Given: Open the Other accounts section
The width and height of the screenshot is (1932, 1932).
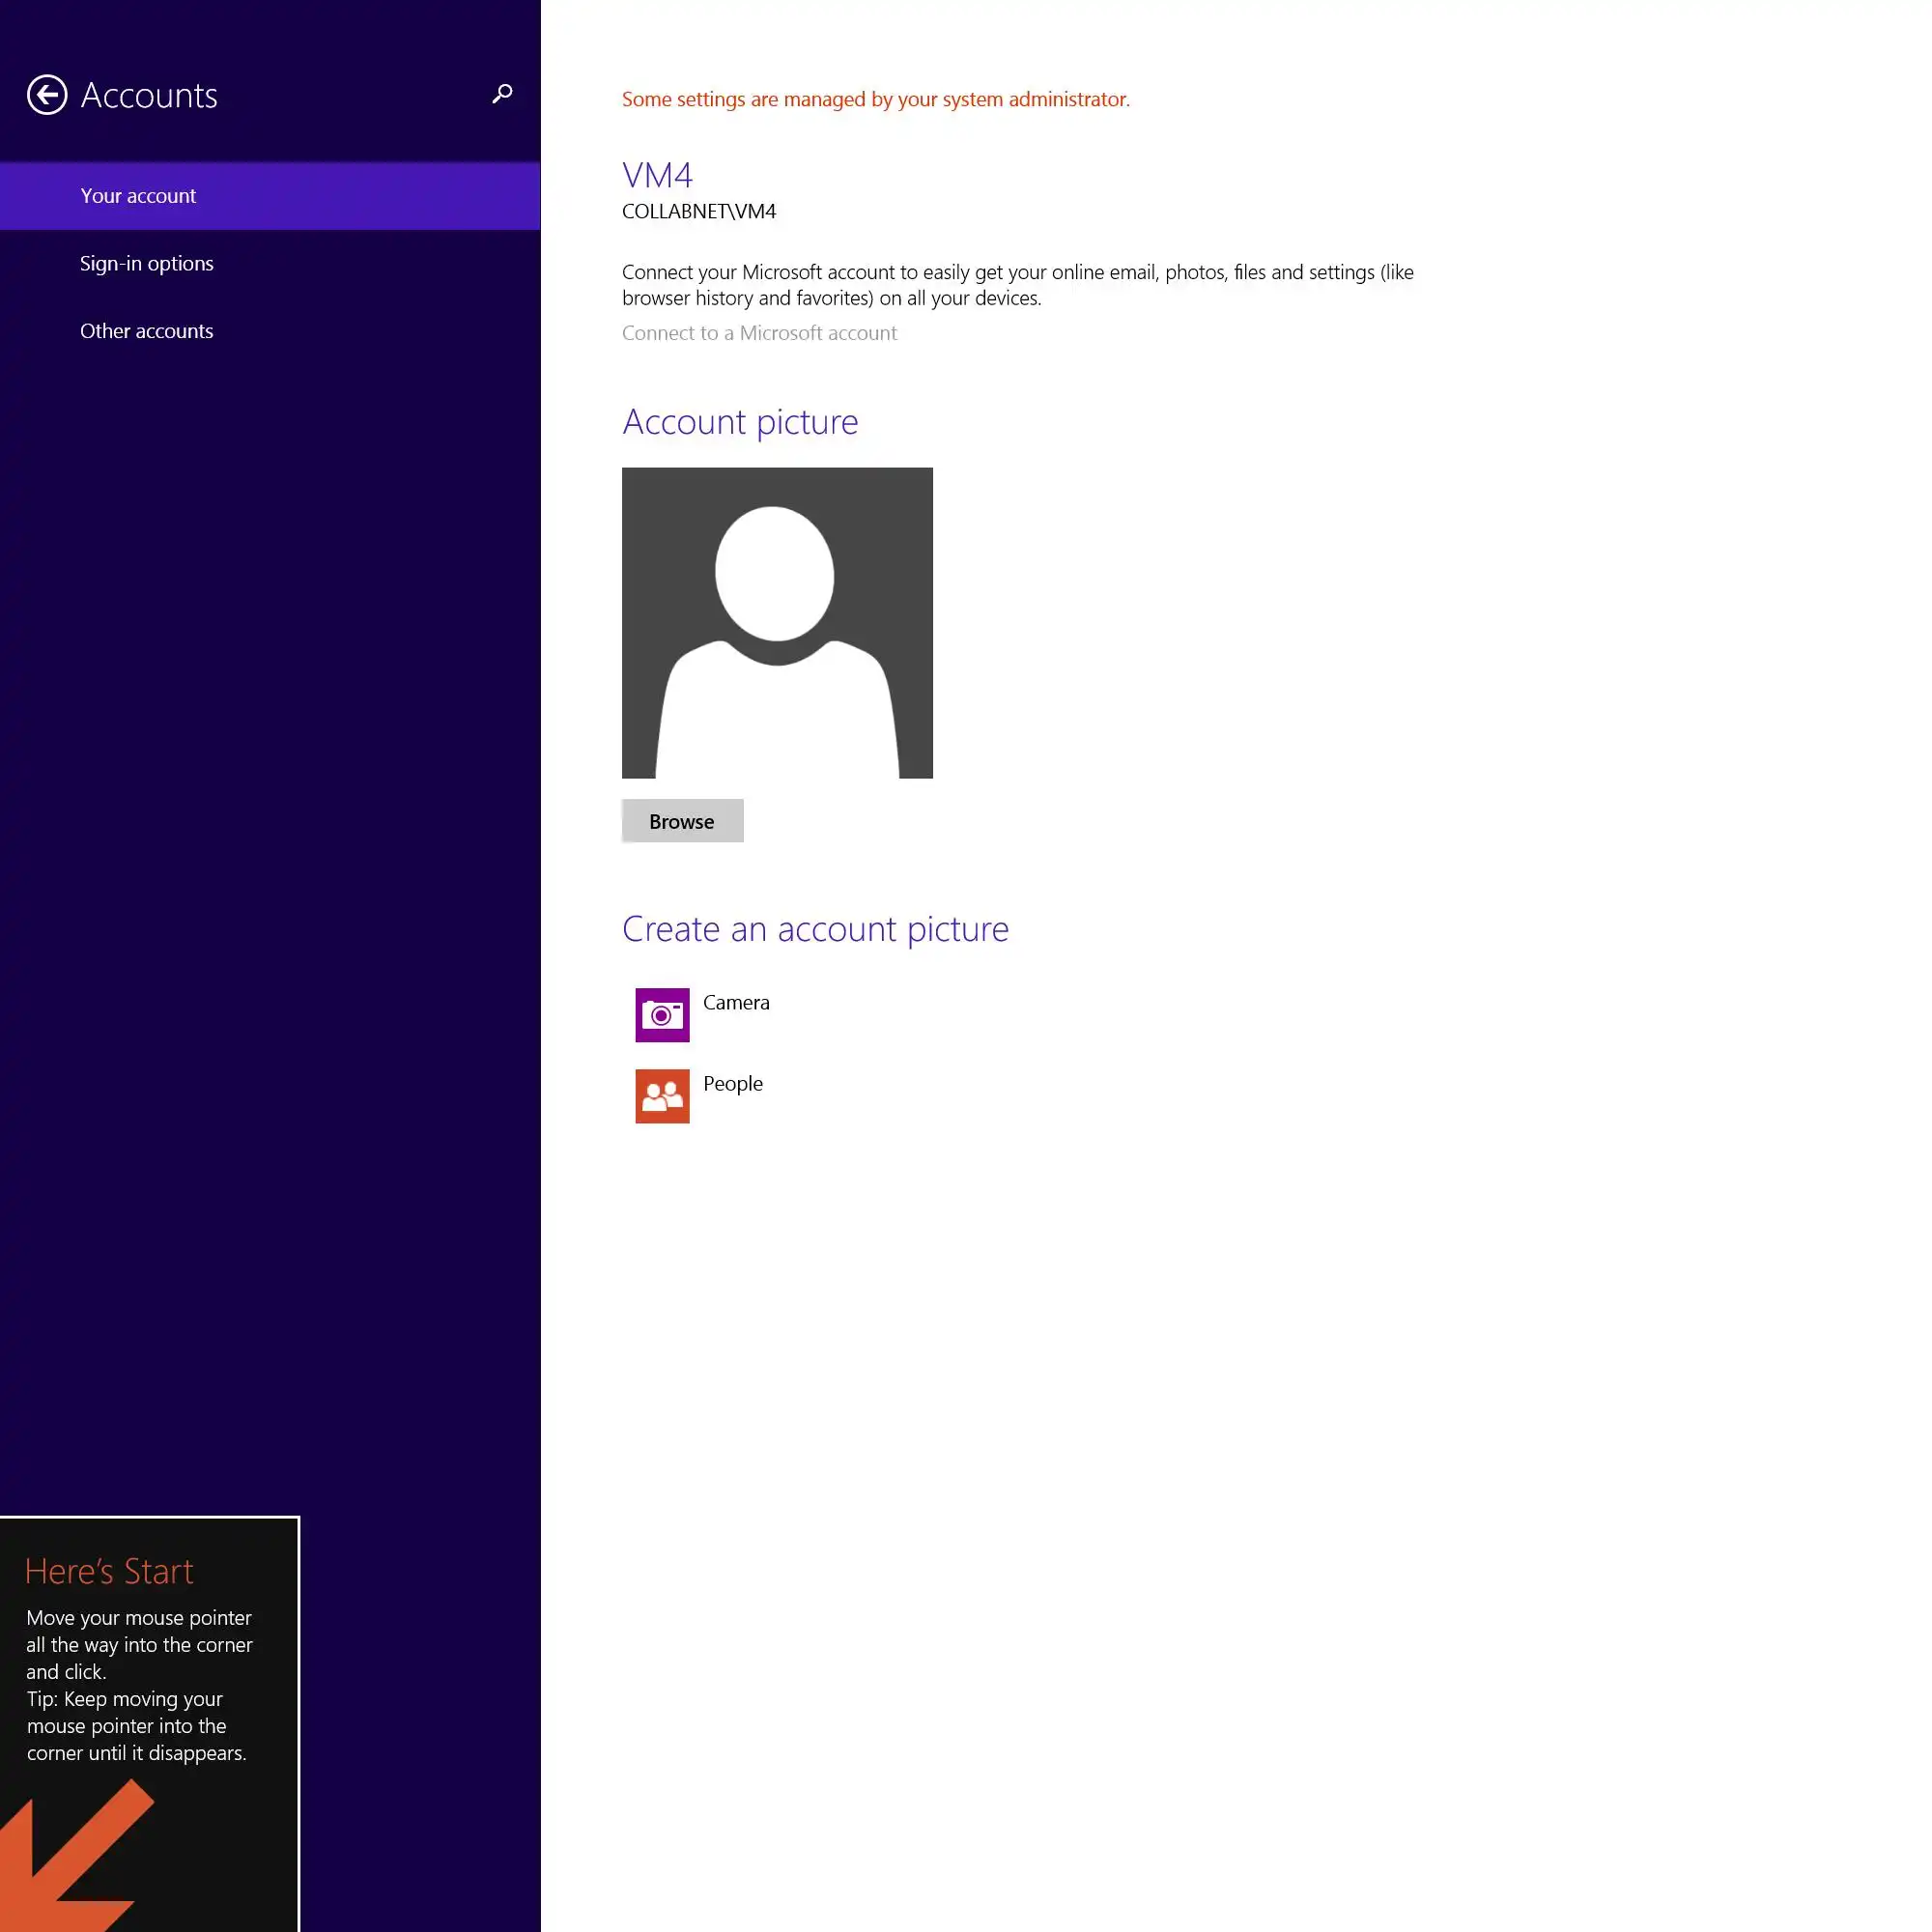Looking at the screenshot, I should (147, 331).
